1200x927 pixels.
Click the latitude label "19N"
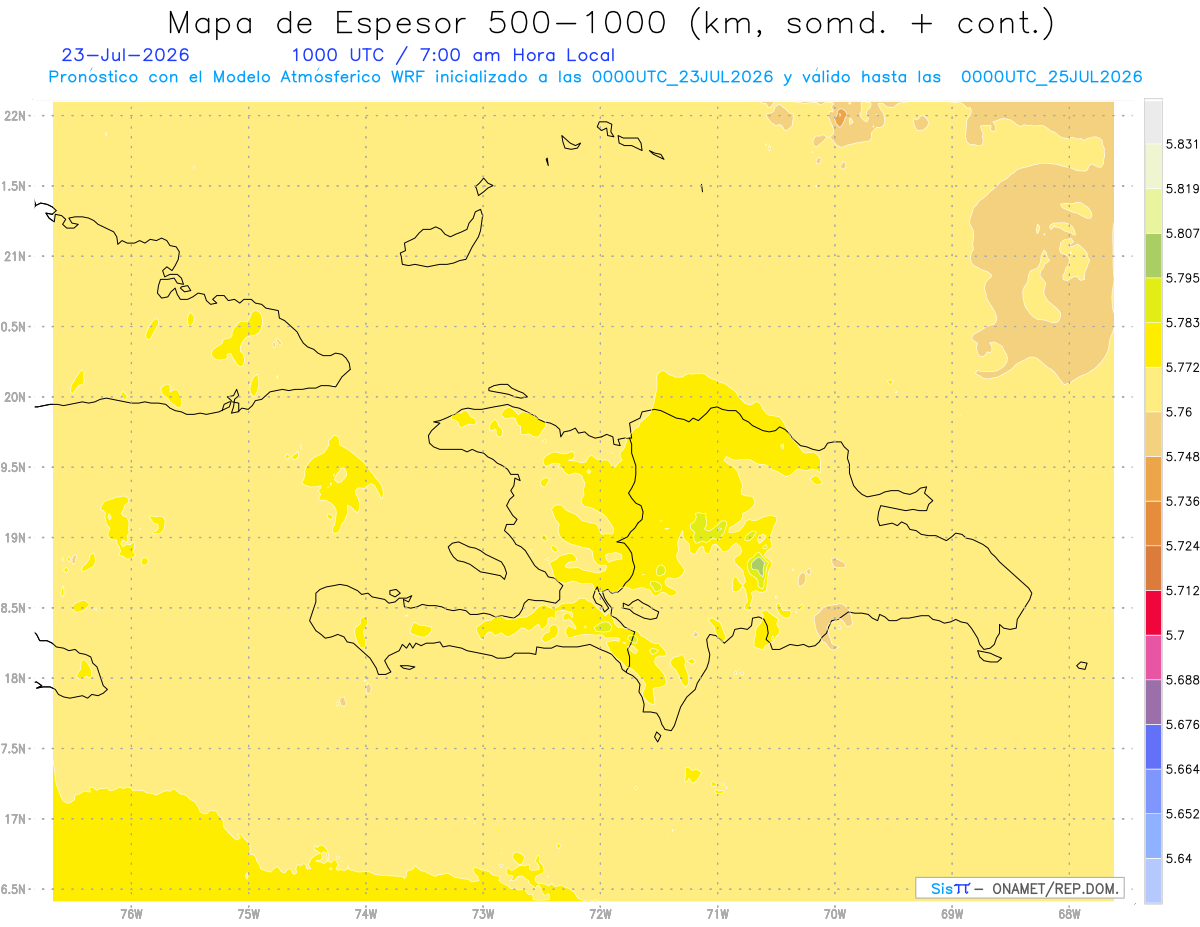[15, 538]
